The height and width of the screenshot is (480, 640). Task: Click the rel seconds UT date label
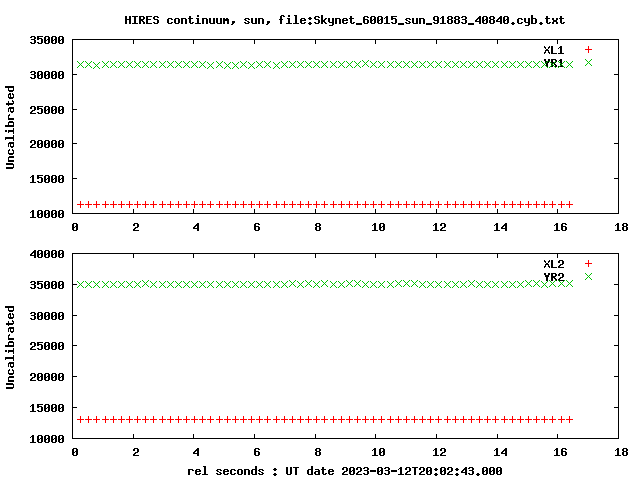344,471
